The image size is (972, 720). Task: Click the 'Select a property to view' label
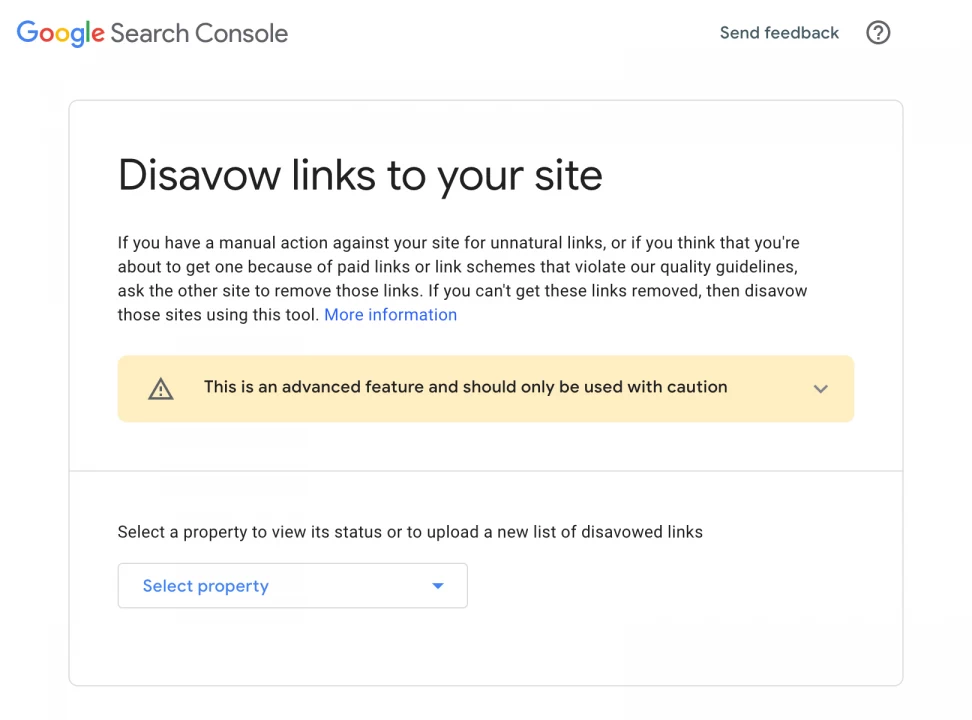tap(410, 532)
